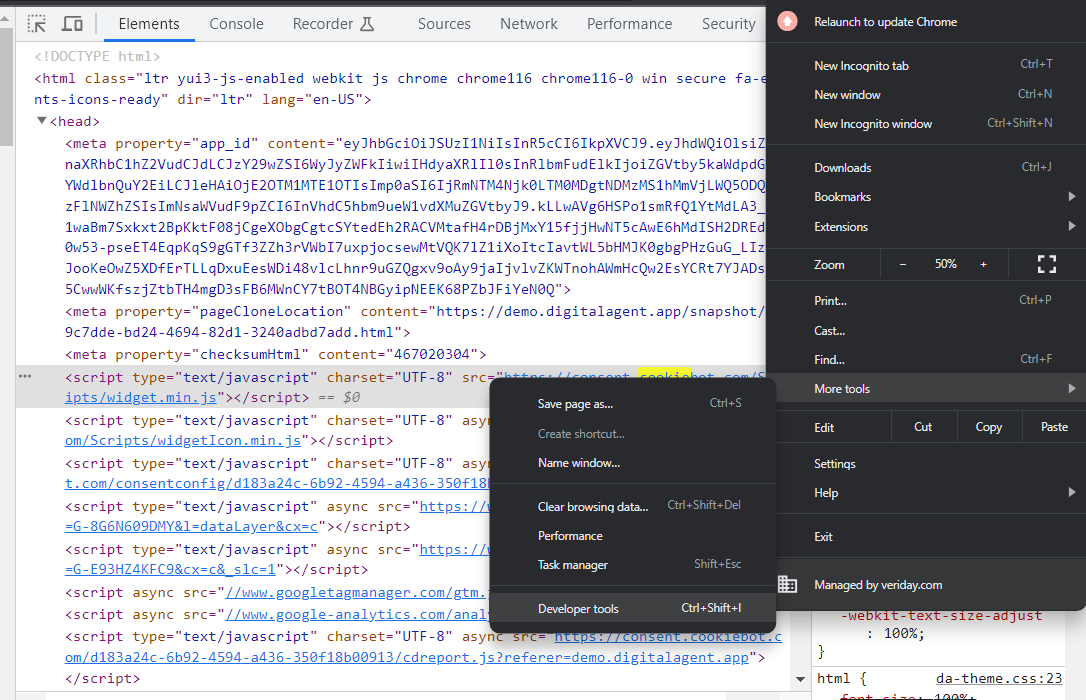Open the Network tab

(x=528, y=24)
